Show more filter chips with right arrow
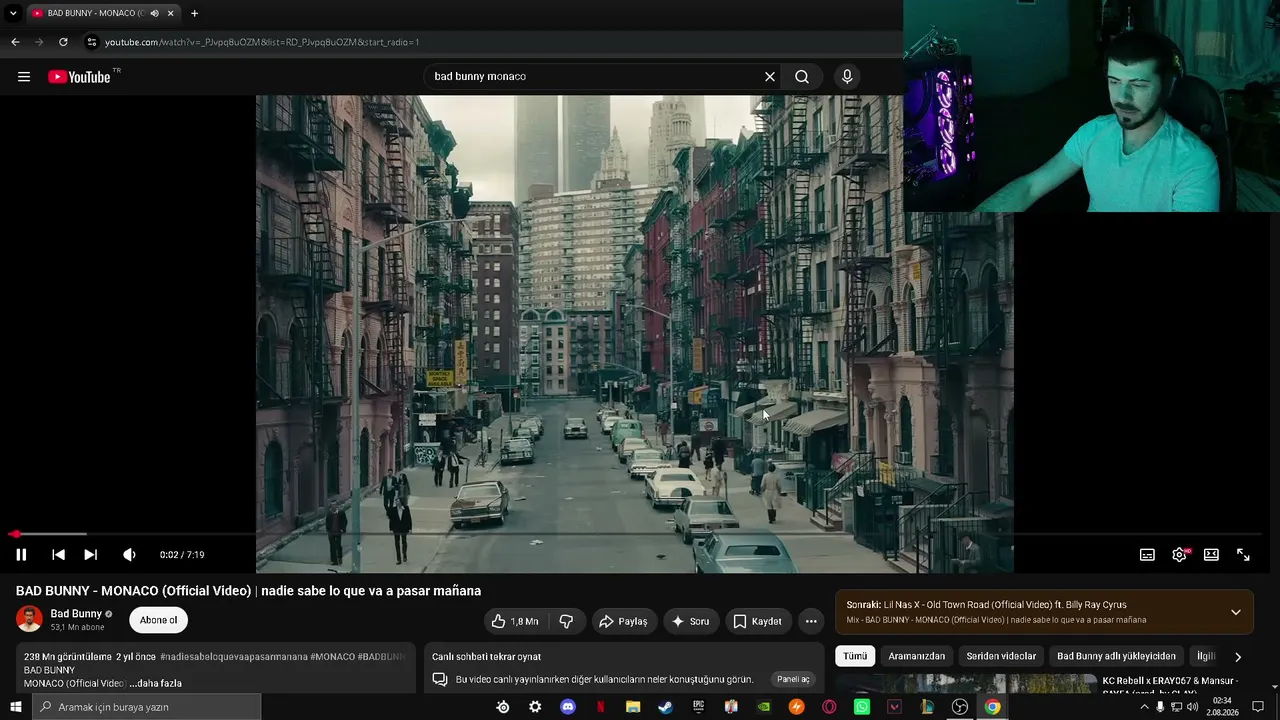The height and width of the screenshot is (720, 1280). point(1238,657)
